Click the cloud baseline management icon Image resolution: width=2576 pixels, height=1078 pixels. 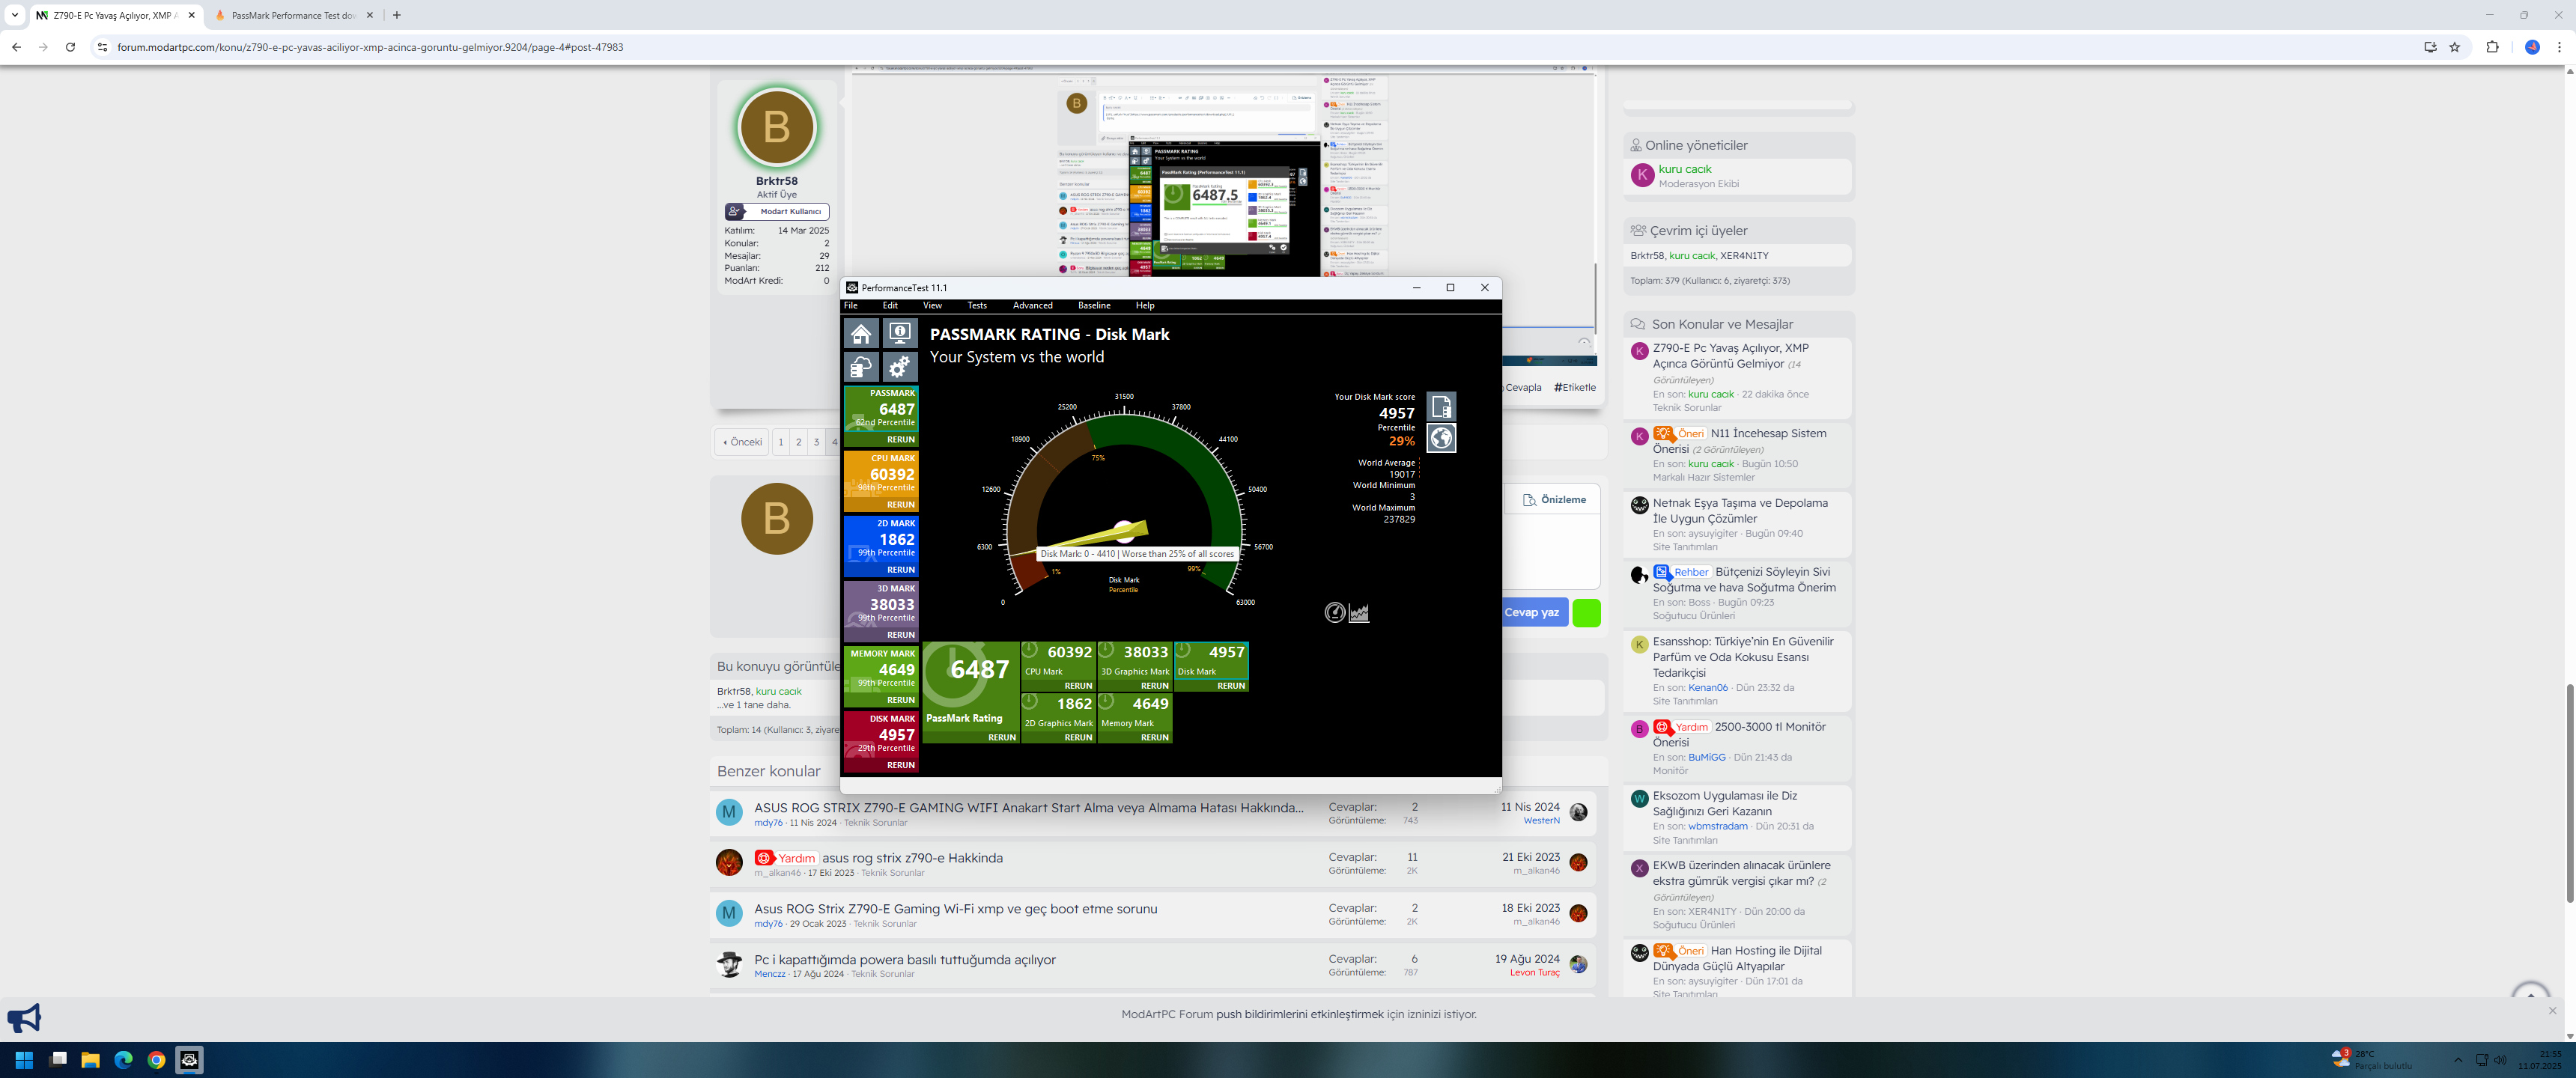point(861,367)
